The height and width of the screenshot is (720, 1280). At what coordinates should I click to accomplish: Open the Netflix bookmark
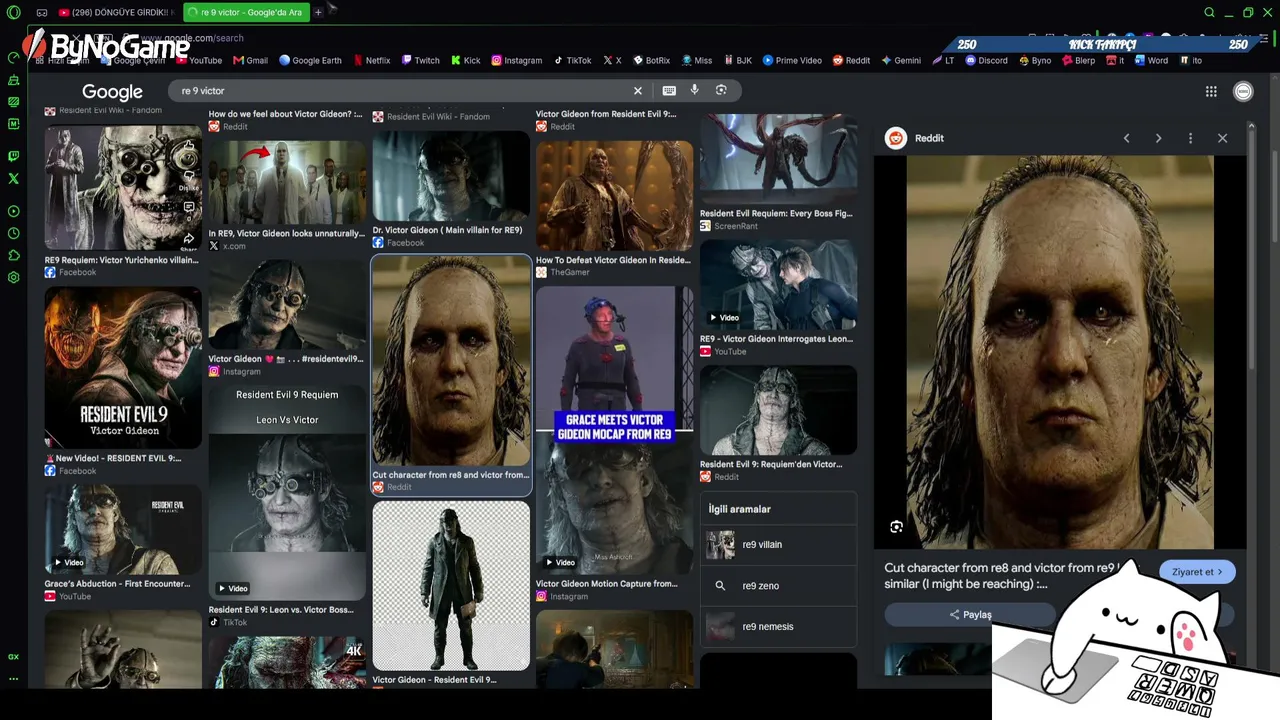[x=371, y=60]
